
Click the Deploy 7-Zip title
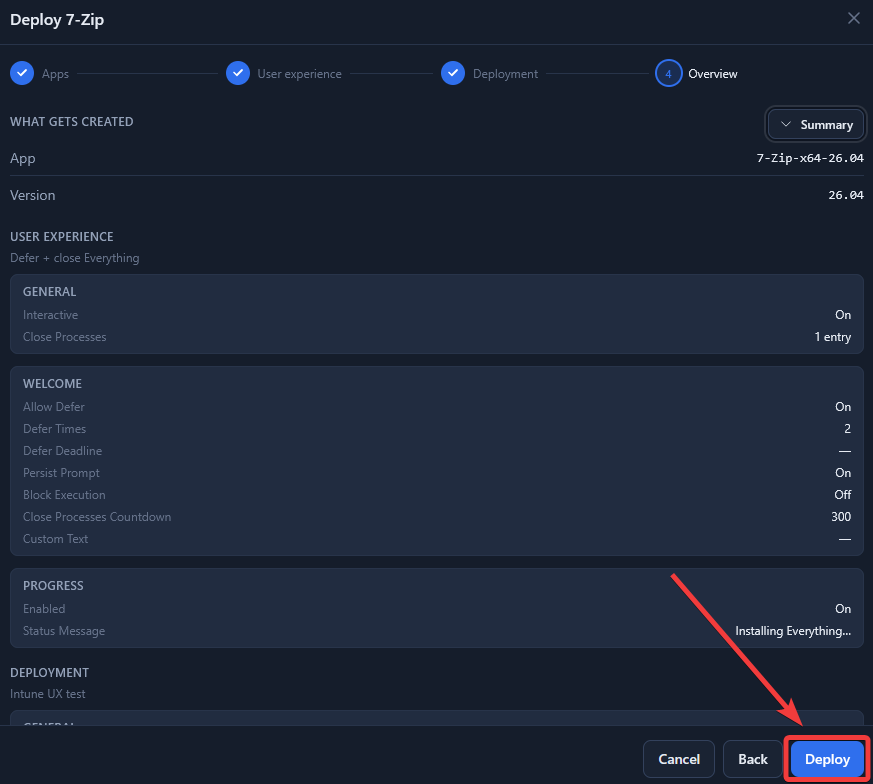click(x=57, y=19)
